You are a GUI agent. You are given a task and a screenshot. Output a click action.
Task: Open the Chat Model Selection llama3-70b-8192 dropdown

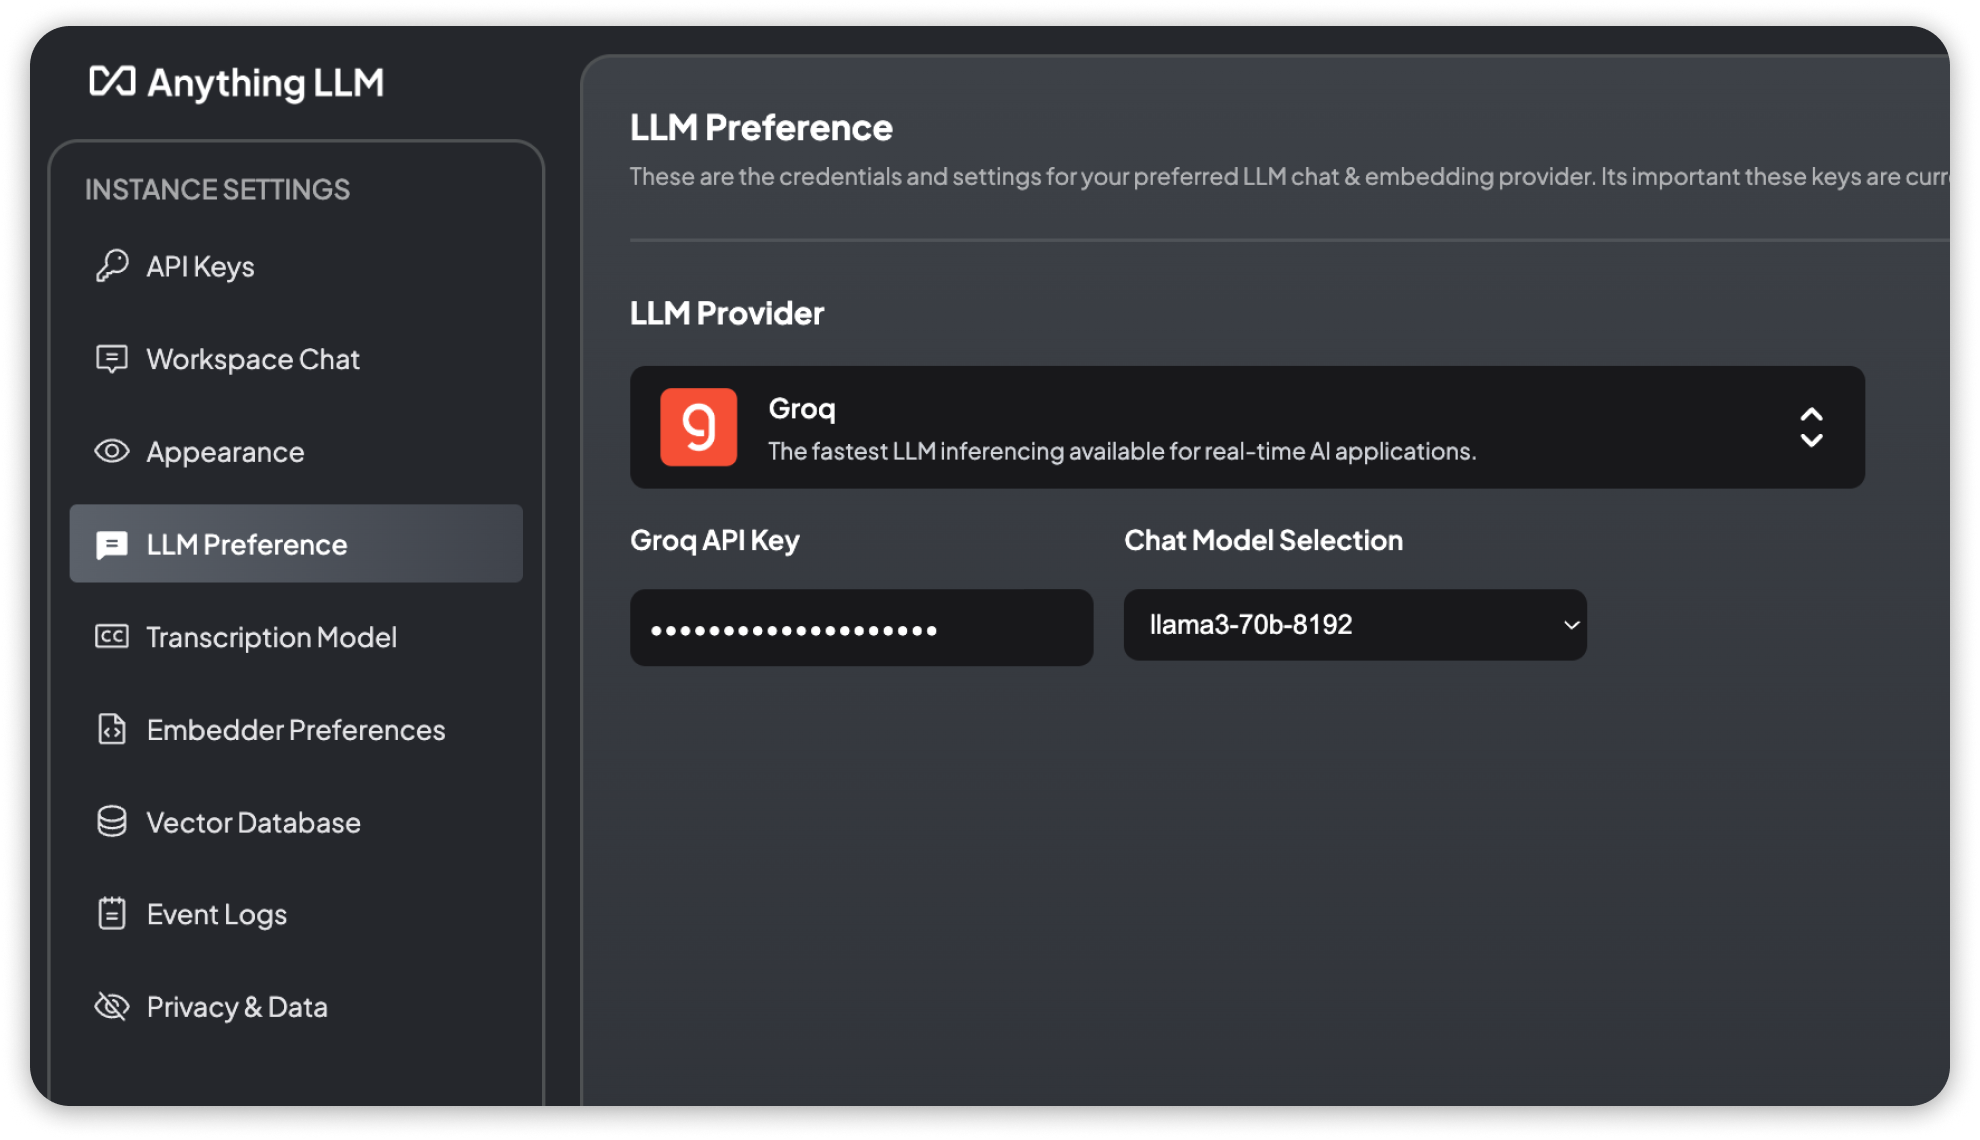point(1355,625)
